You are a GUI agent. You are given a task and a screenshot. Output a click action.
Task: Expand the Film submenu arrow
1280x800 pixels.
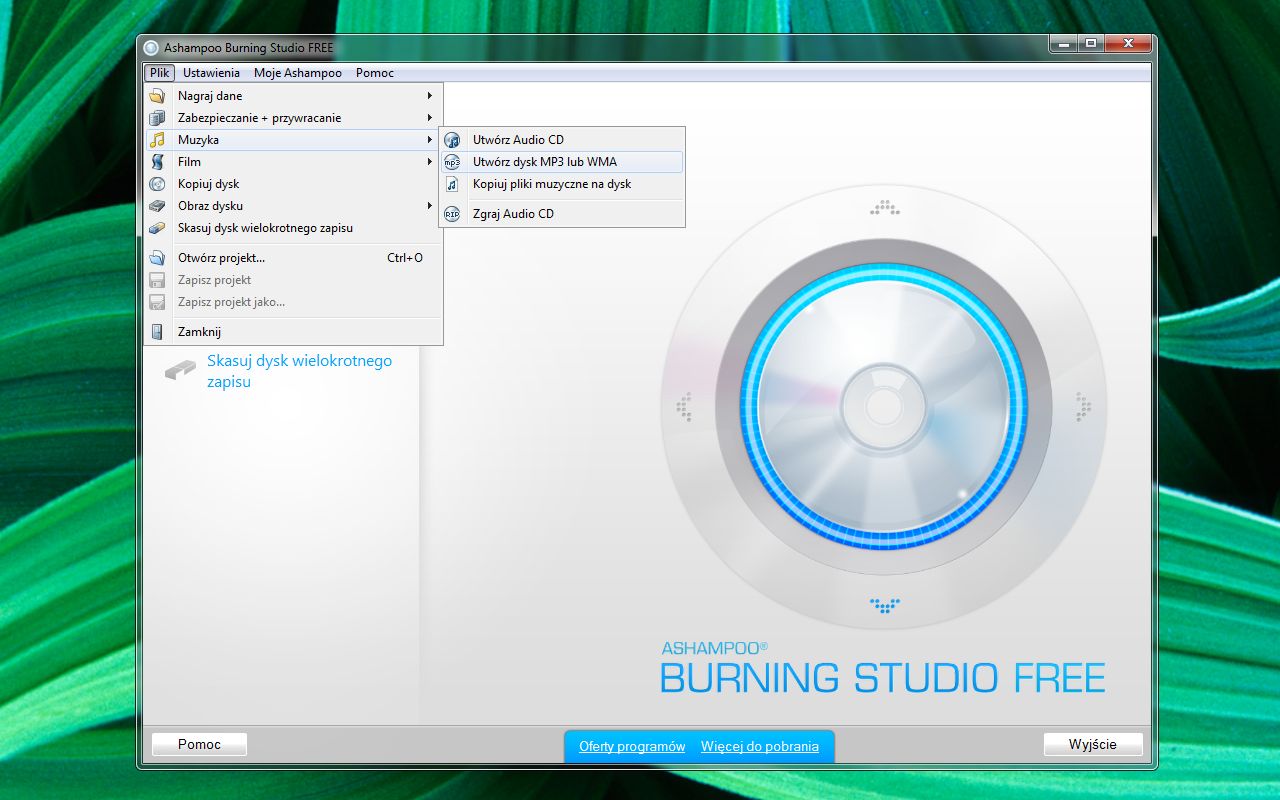[x=430, y=162]
